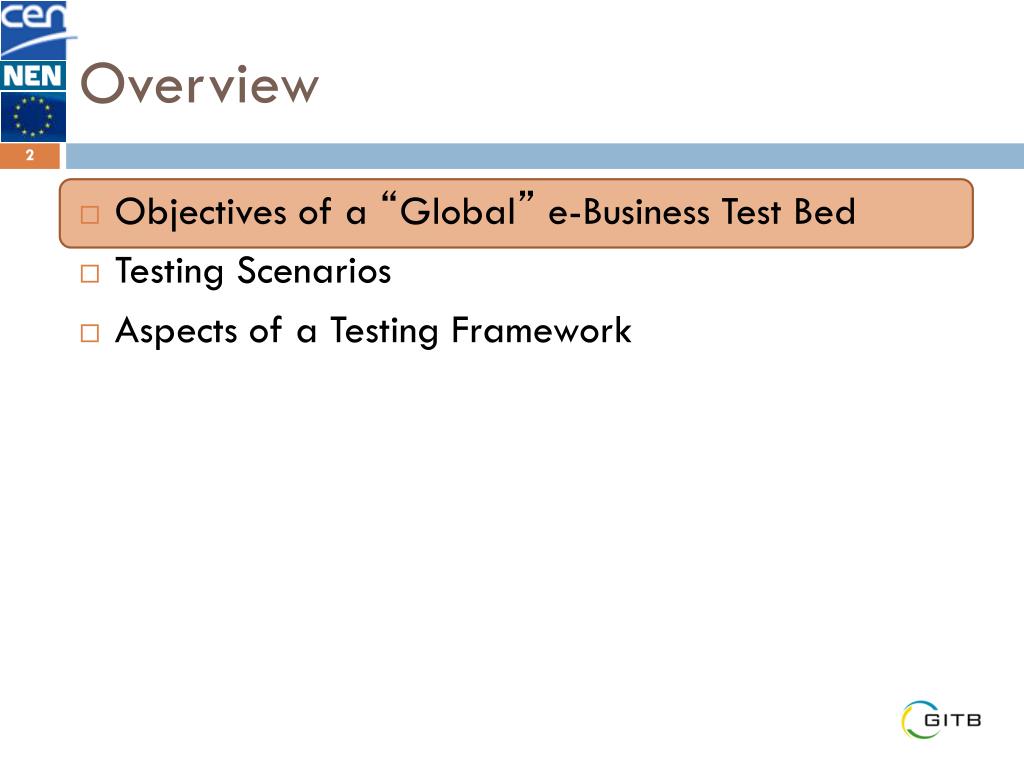Click the EU flag stars emblem
Viewport: 1024px width, 768px height.
pos(33,117)
